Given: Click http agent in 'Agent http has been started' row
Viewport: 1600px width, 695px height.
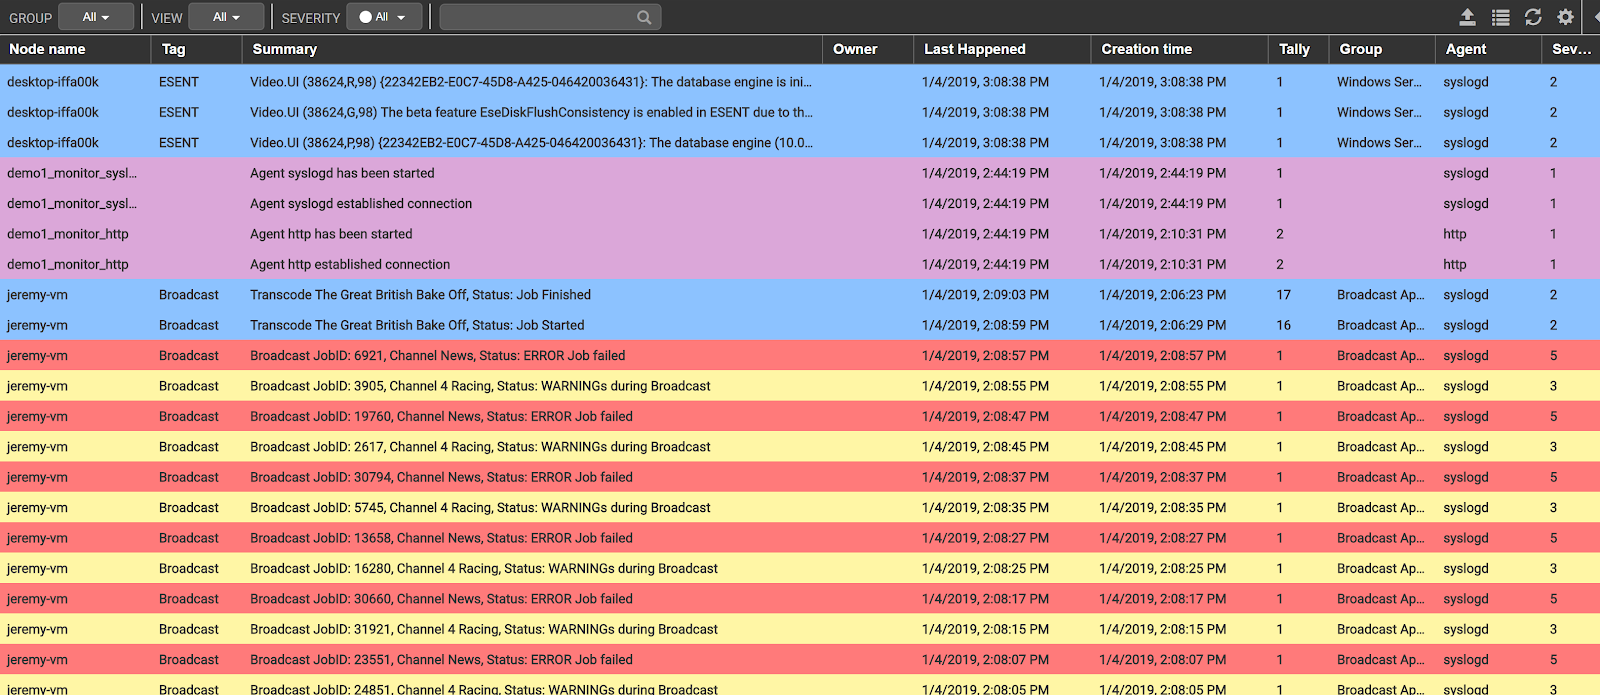Looking at the screenshot, I should tap(1455, 234).
